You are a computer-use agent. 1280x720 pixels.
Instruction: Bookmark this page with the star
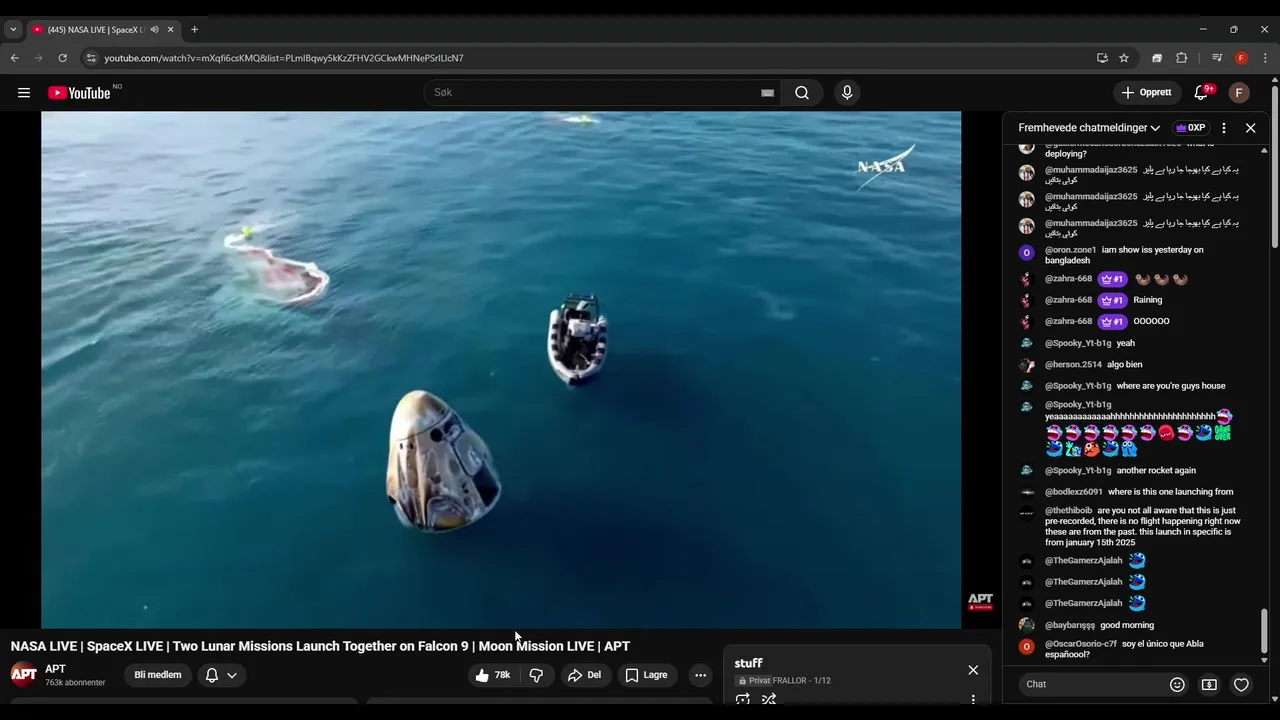pyautogui.click(x=1124, y=58)
